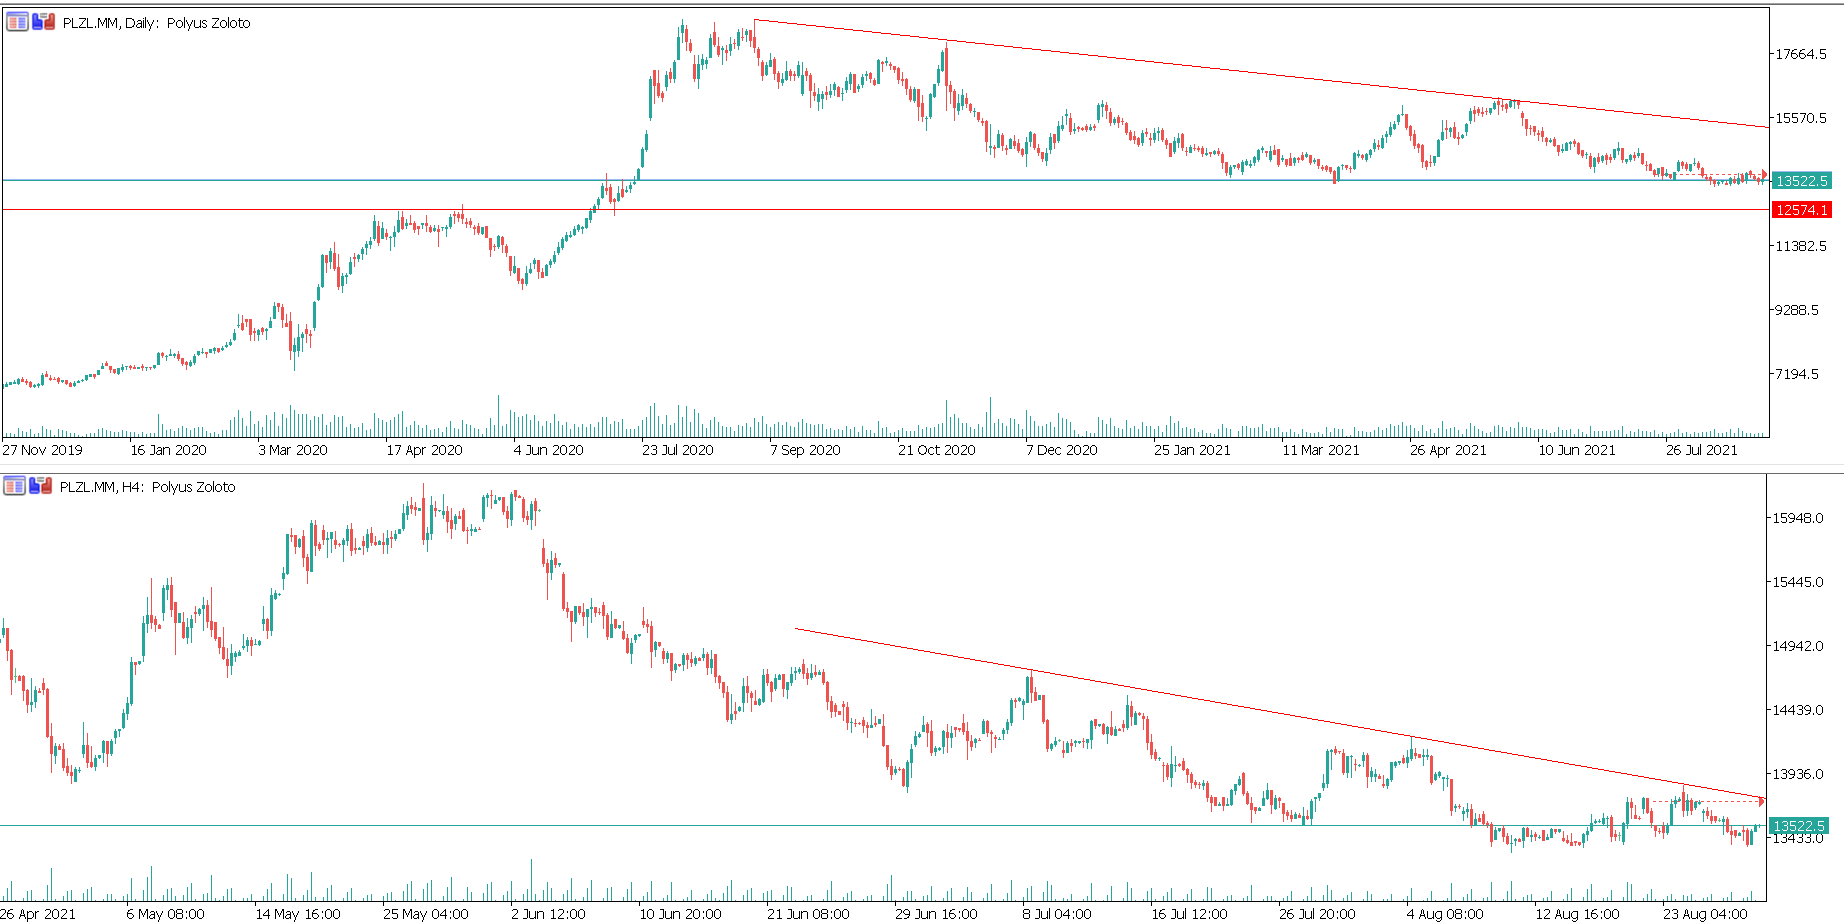Click the '3 Mar 2020' date label
This screenshot has width=1844, height=924.
click(x=293, y=450)
